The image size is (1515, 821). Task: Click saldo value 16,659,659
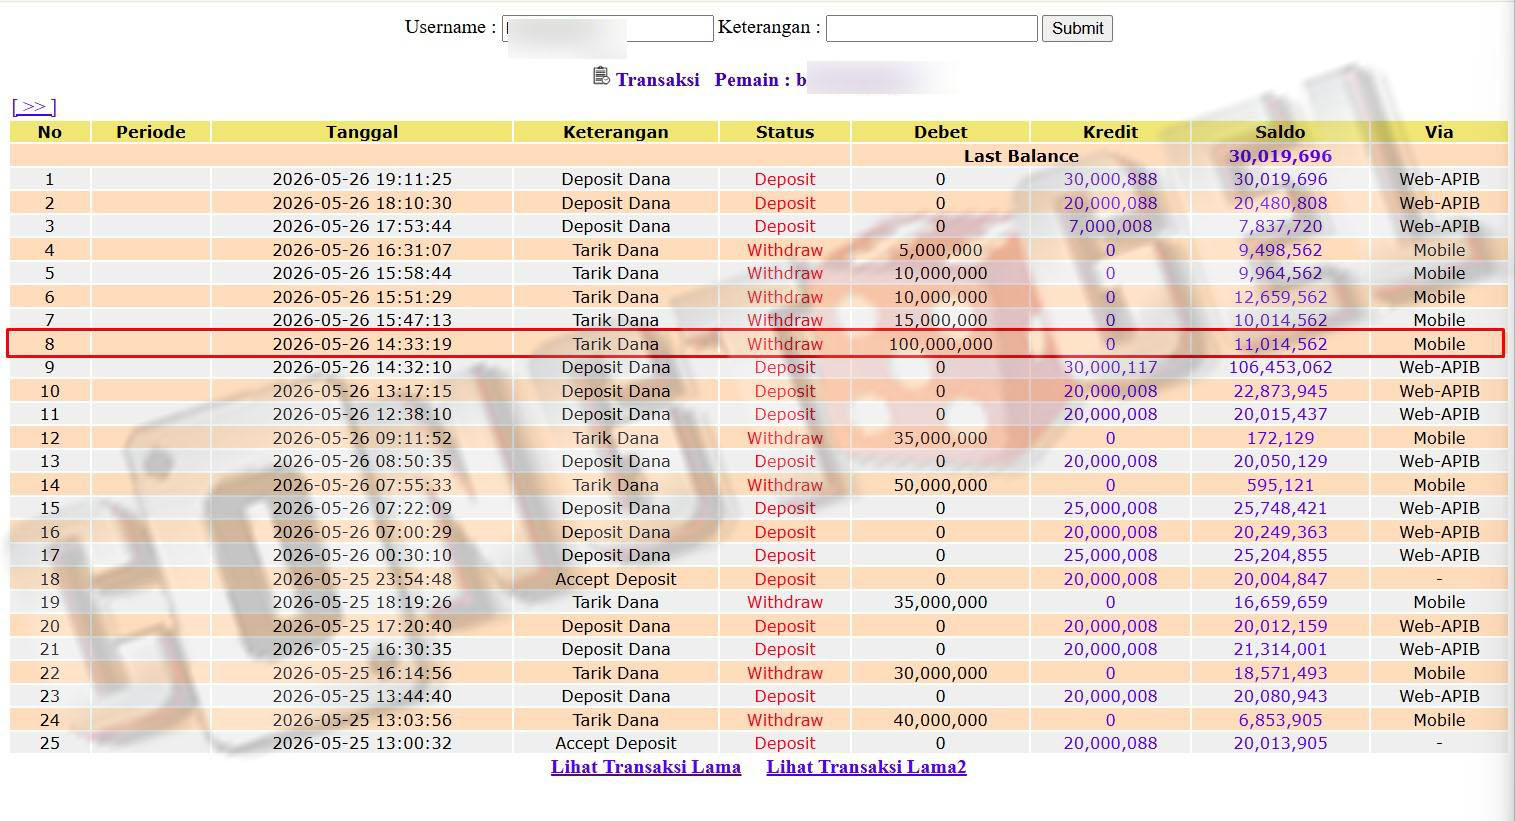(x=1280, y=602)
